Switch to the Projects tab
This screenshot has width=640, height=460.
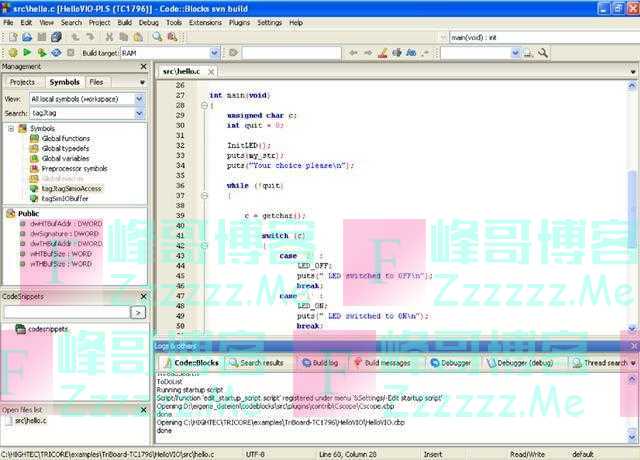(22, 82)
